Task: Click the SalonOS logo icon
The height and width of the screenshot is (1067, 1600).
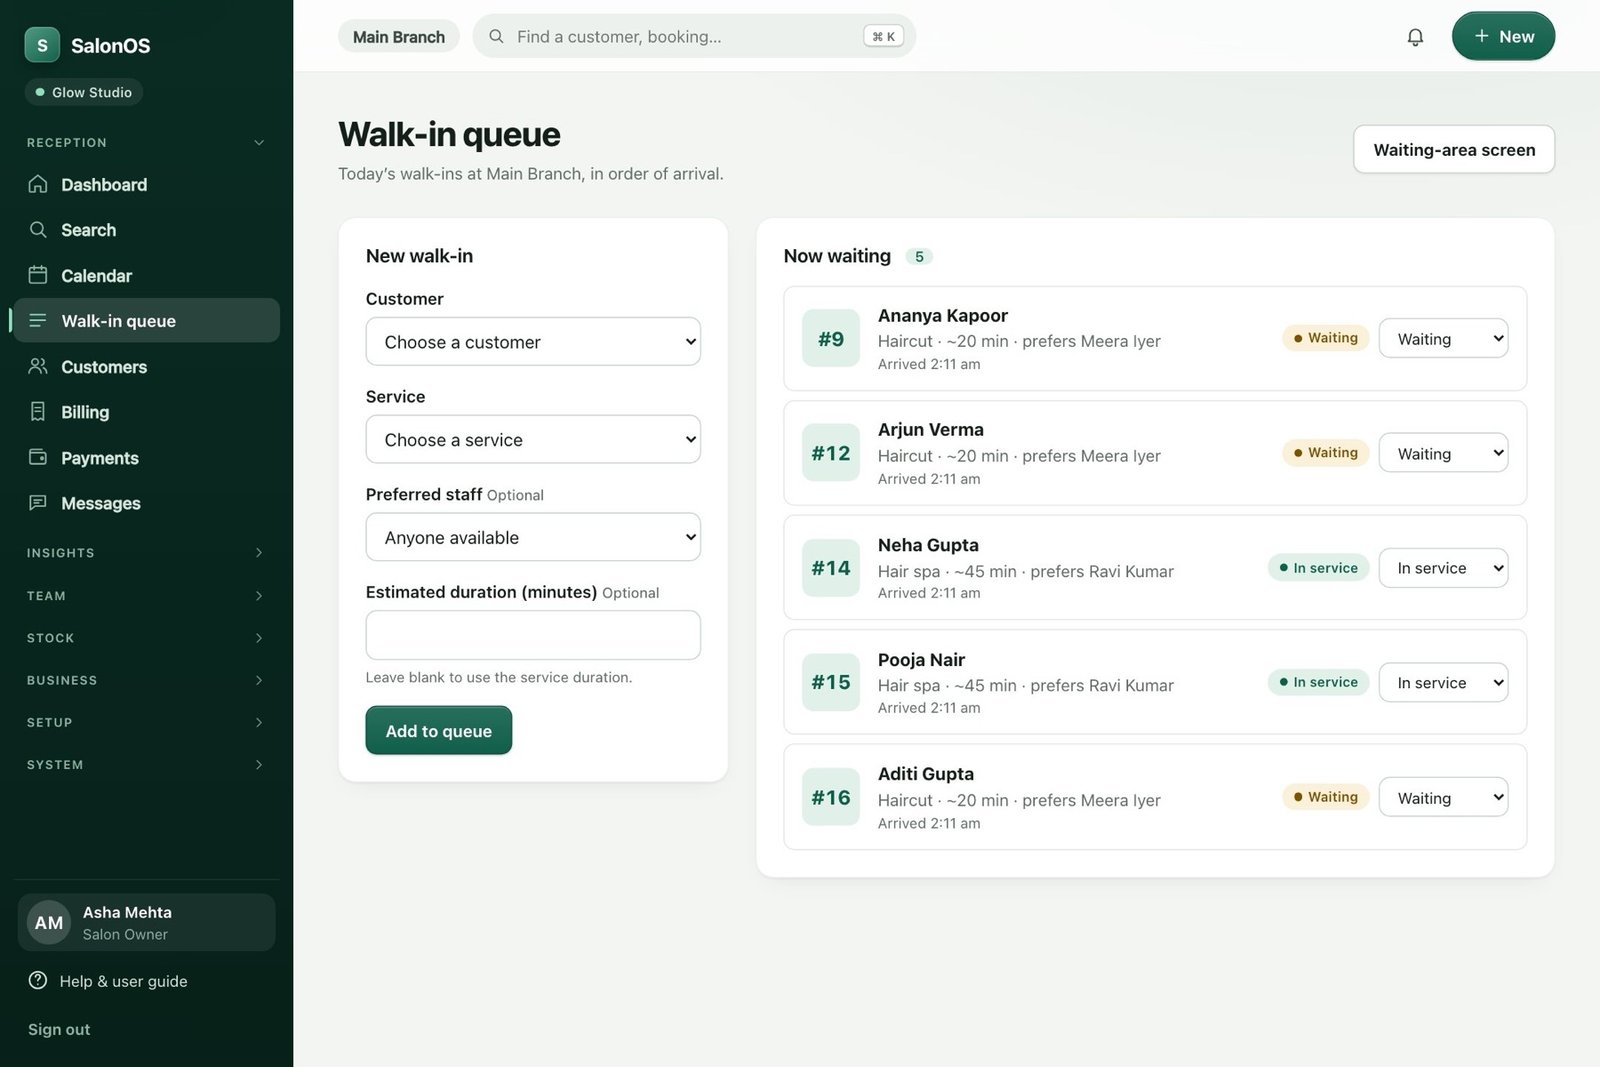Action: click(x=42, y=45)
